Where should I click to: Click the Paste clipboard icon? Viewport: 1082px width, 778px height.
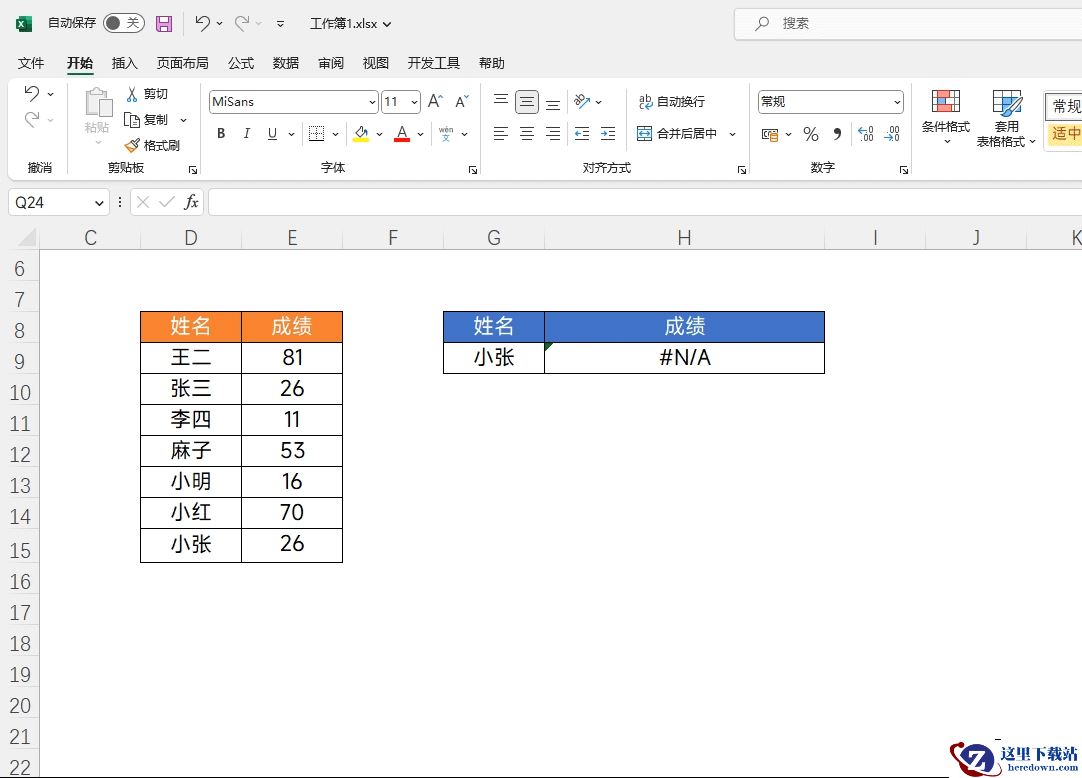[x=98, y=104]
